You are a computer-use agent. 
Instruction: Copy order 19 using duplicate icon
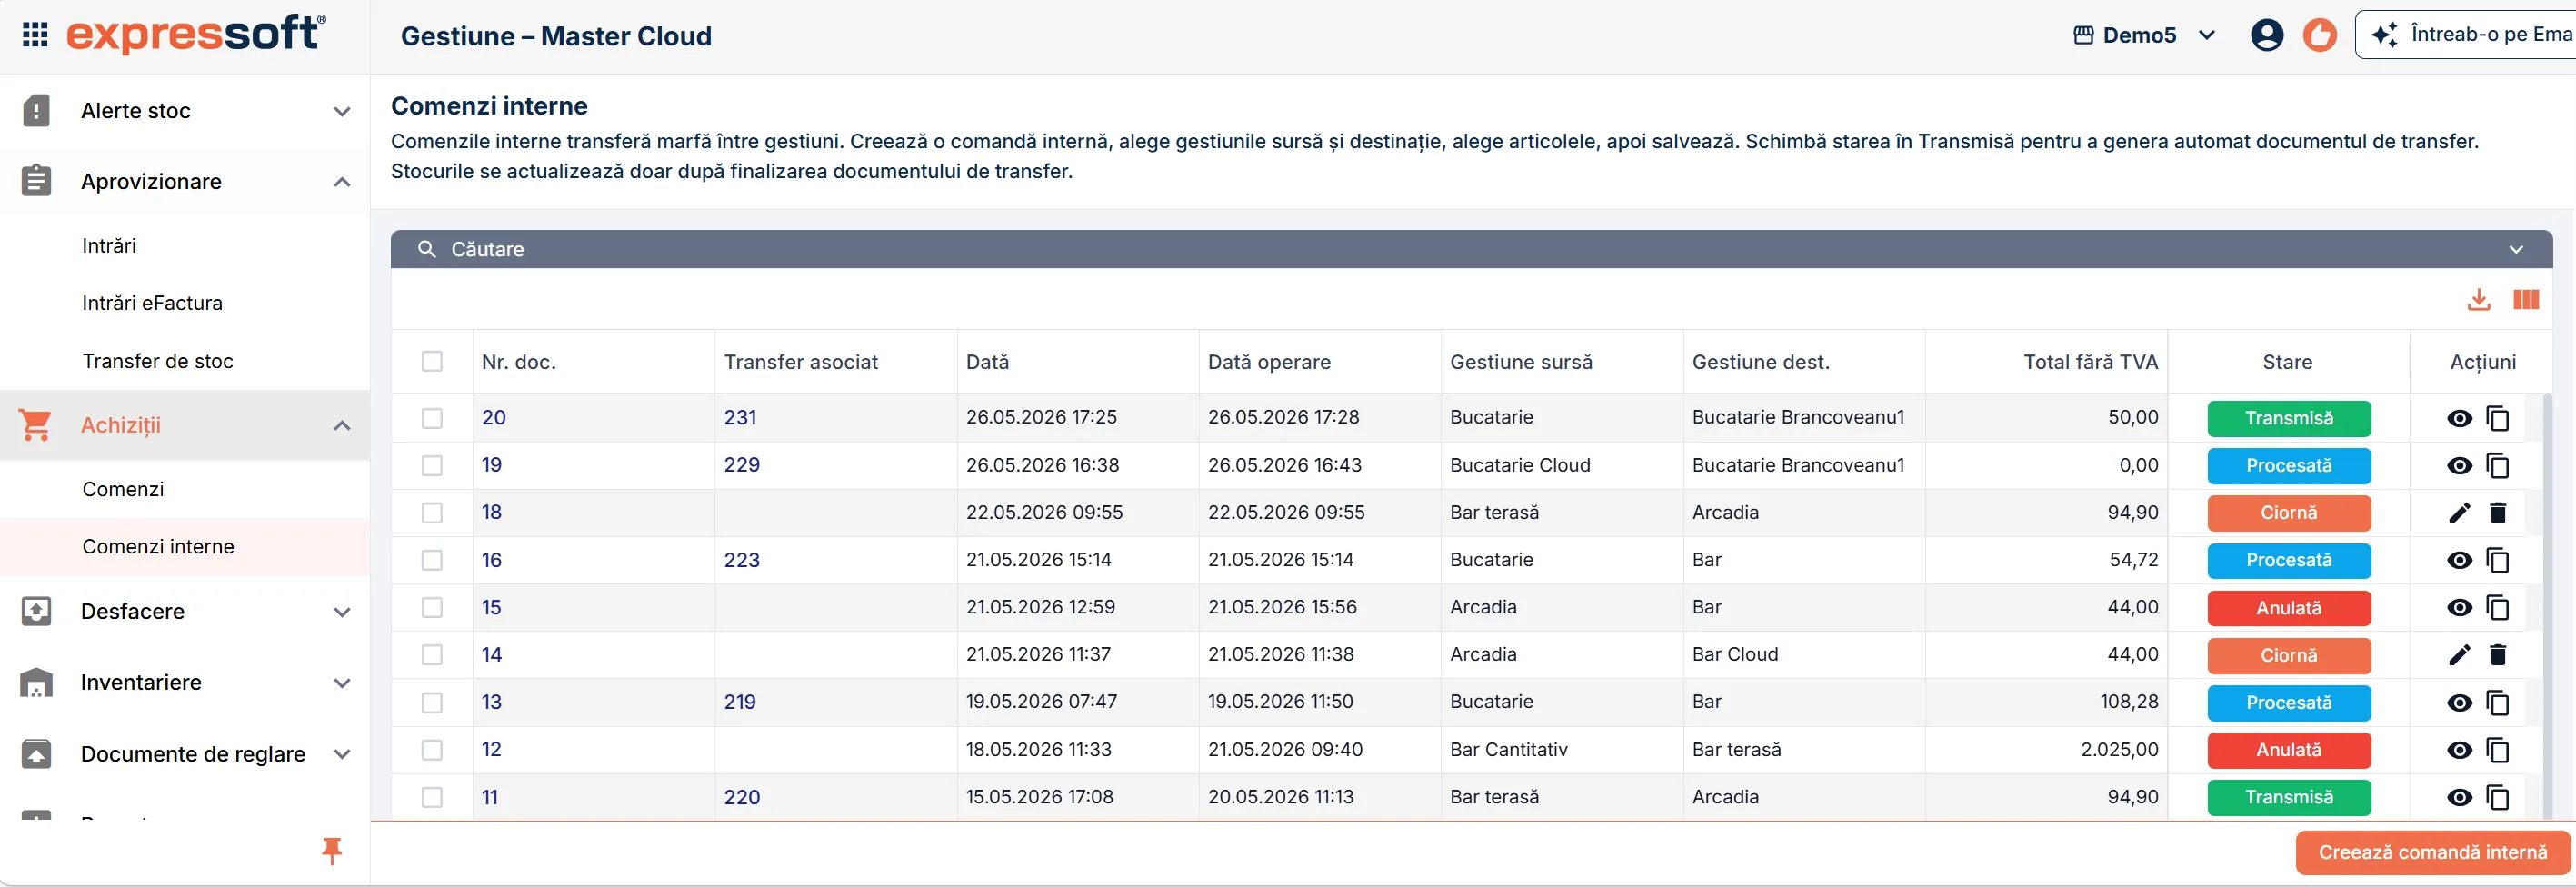point(2497,466)
